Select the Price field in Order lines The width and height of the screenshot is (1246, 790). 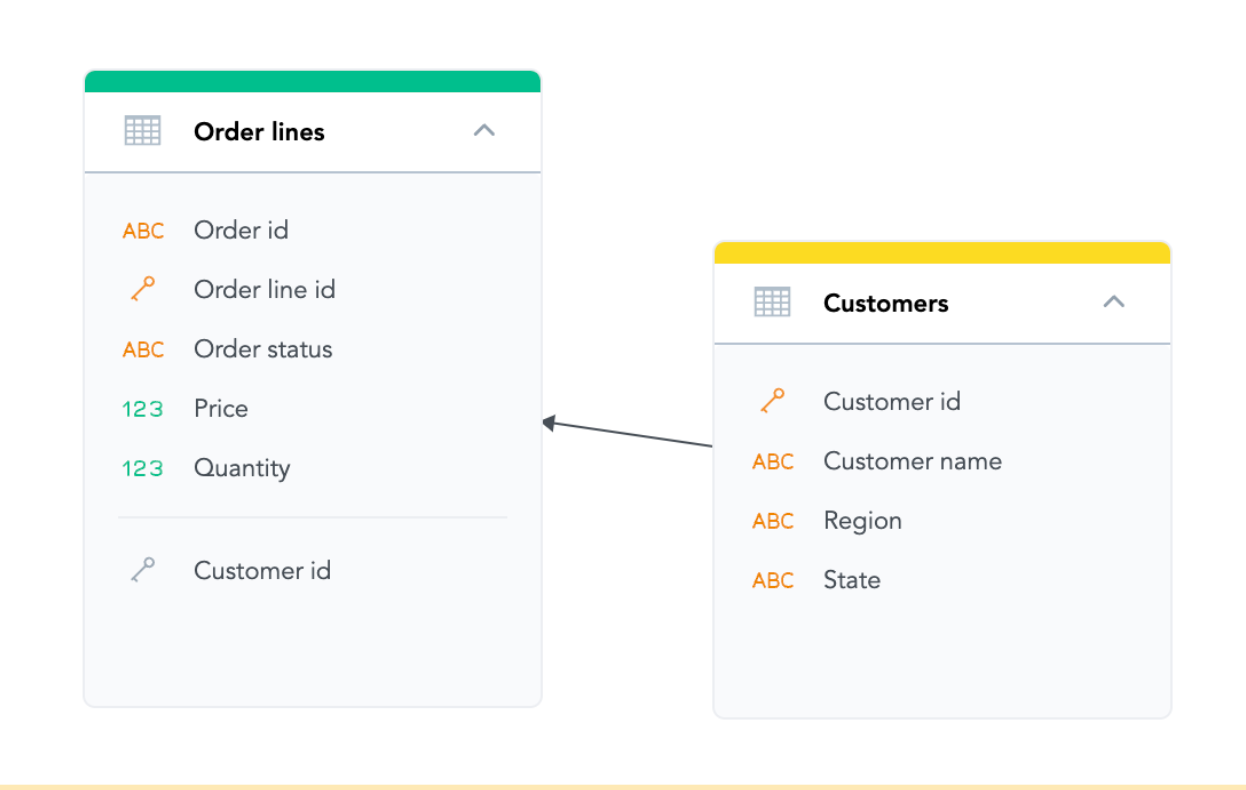[x=220, y=408]
